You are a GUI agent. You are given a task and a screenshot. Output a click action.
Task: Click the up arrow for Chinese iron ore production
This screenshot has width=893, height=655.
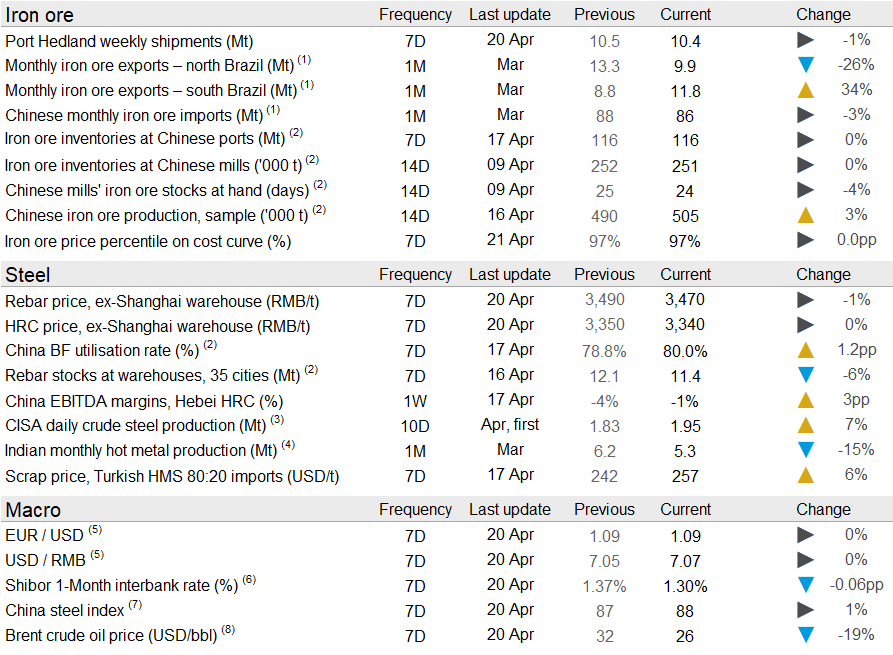pyautogui.click(x=805, y=215)
